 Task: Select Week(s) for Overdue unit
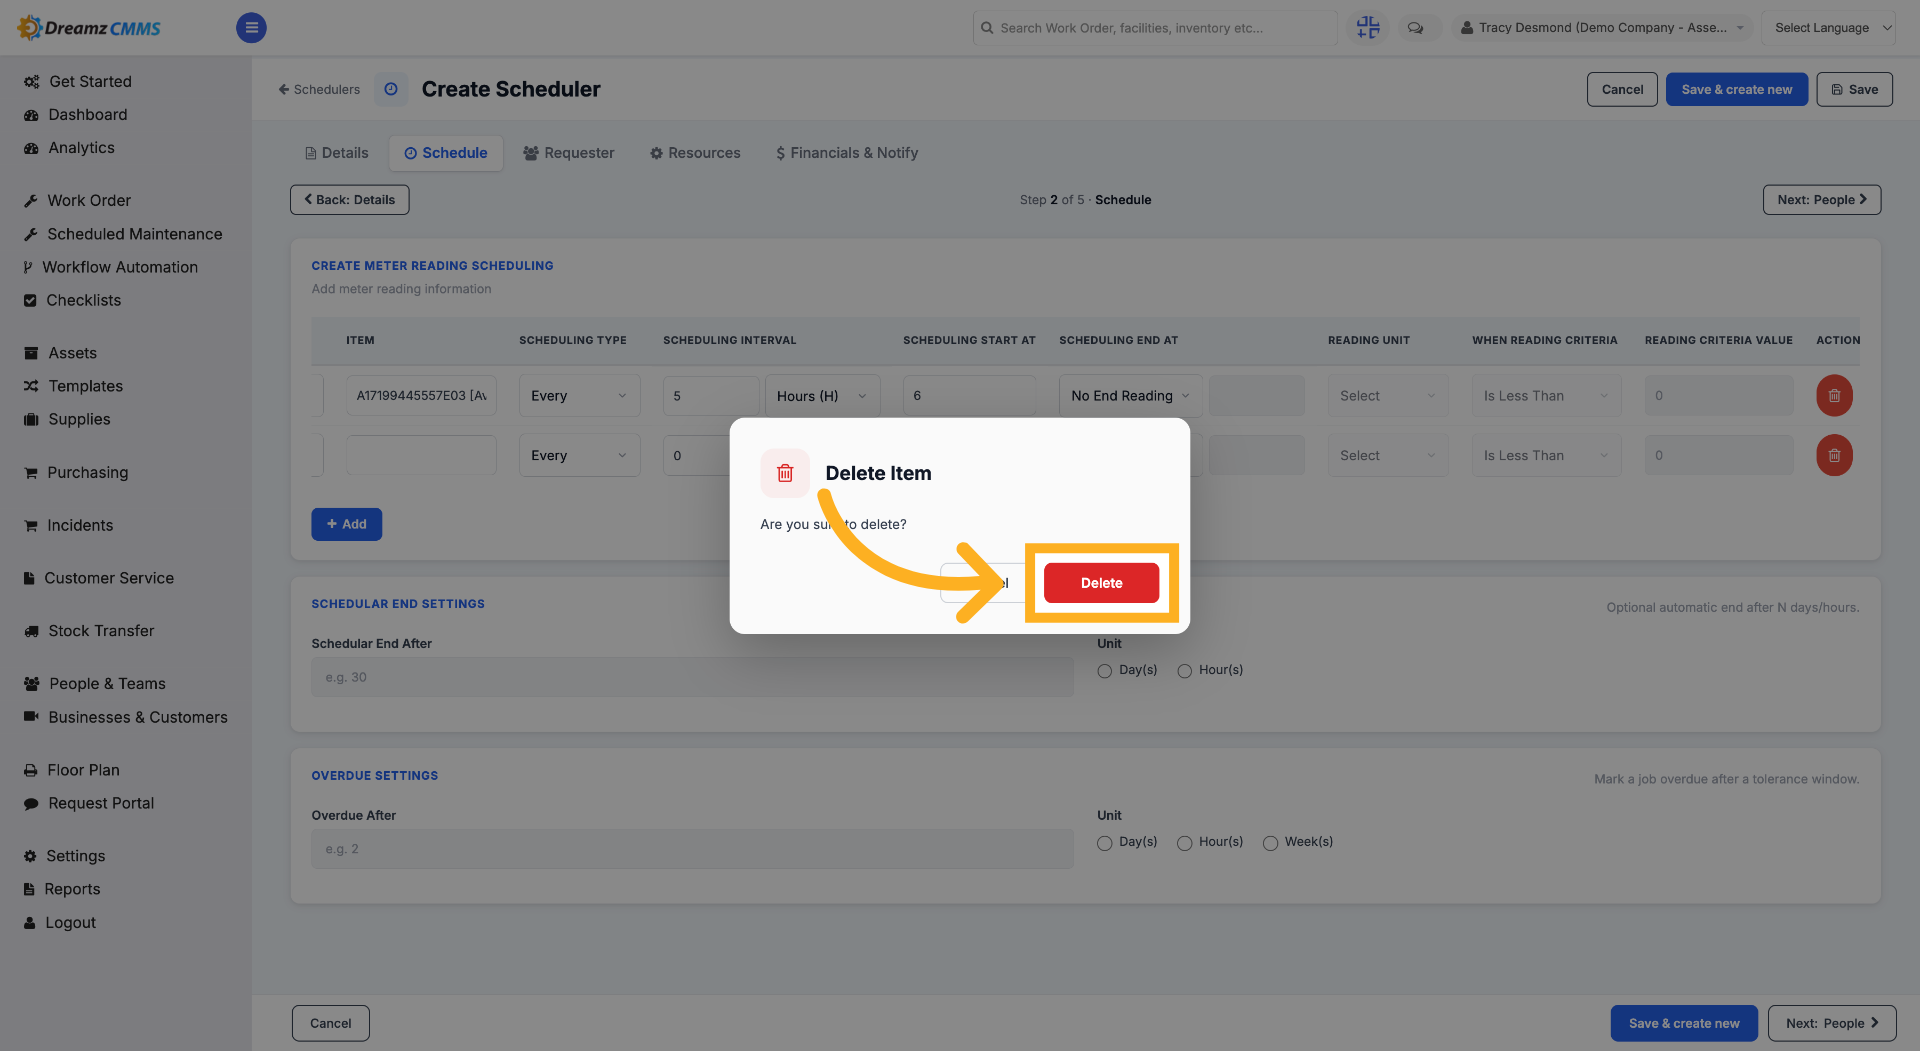(1270, 843)
